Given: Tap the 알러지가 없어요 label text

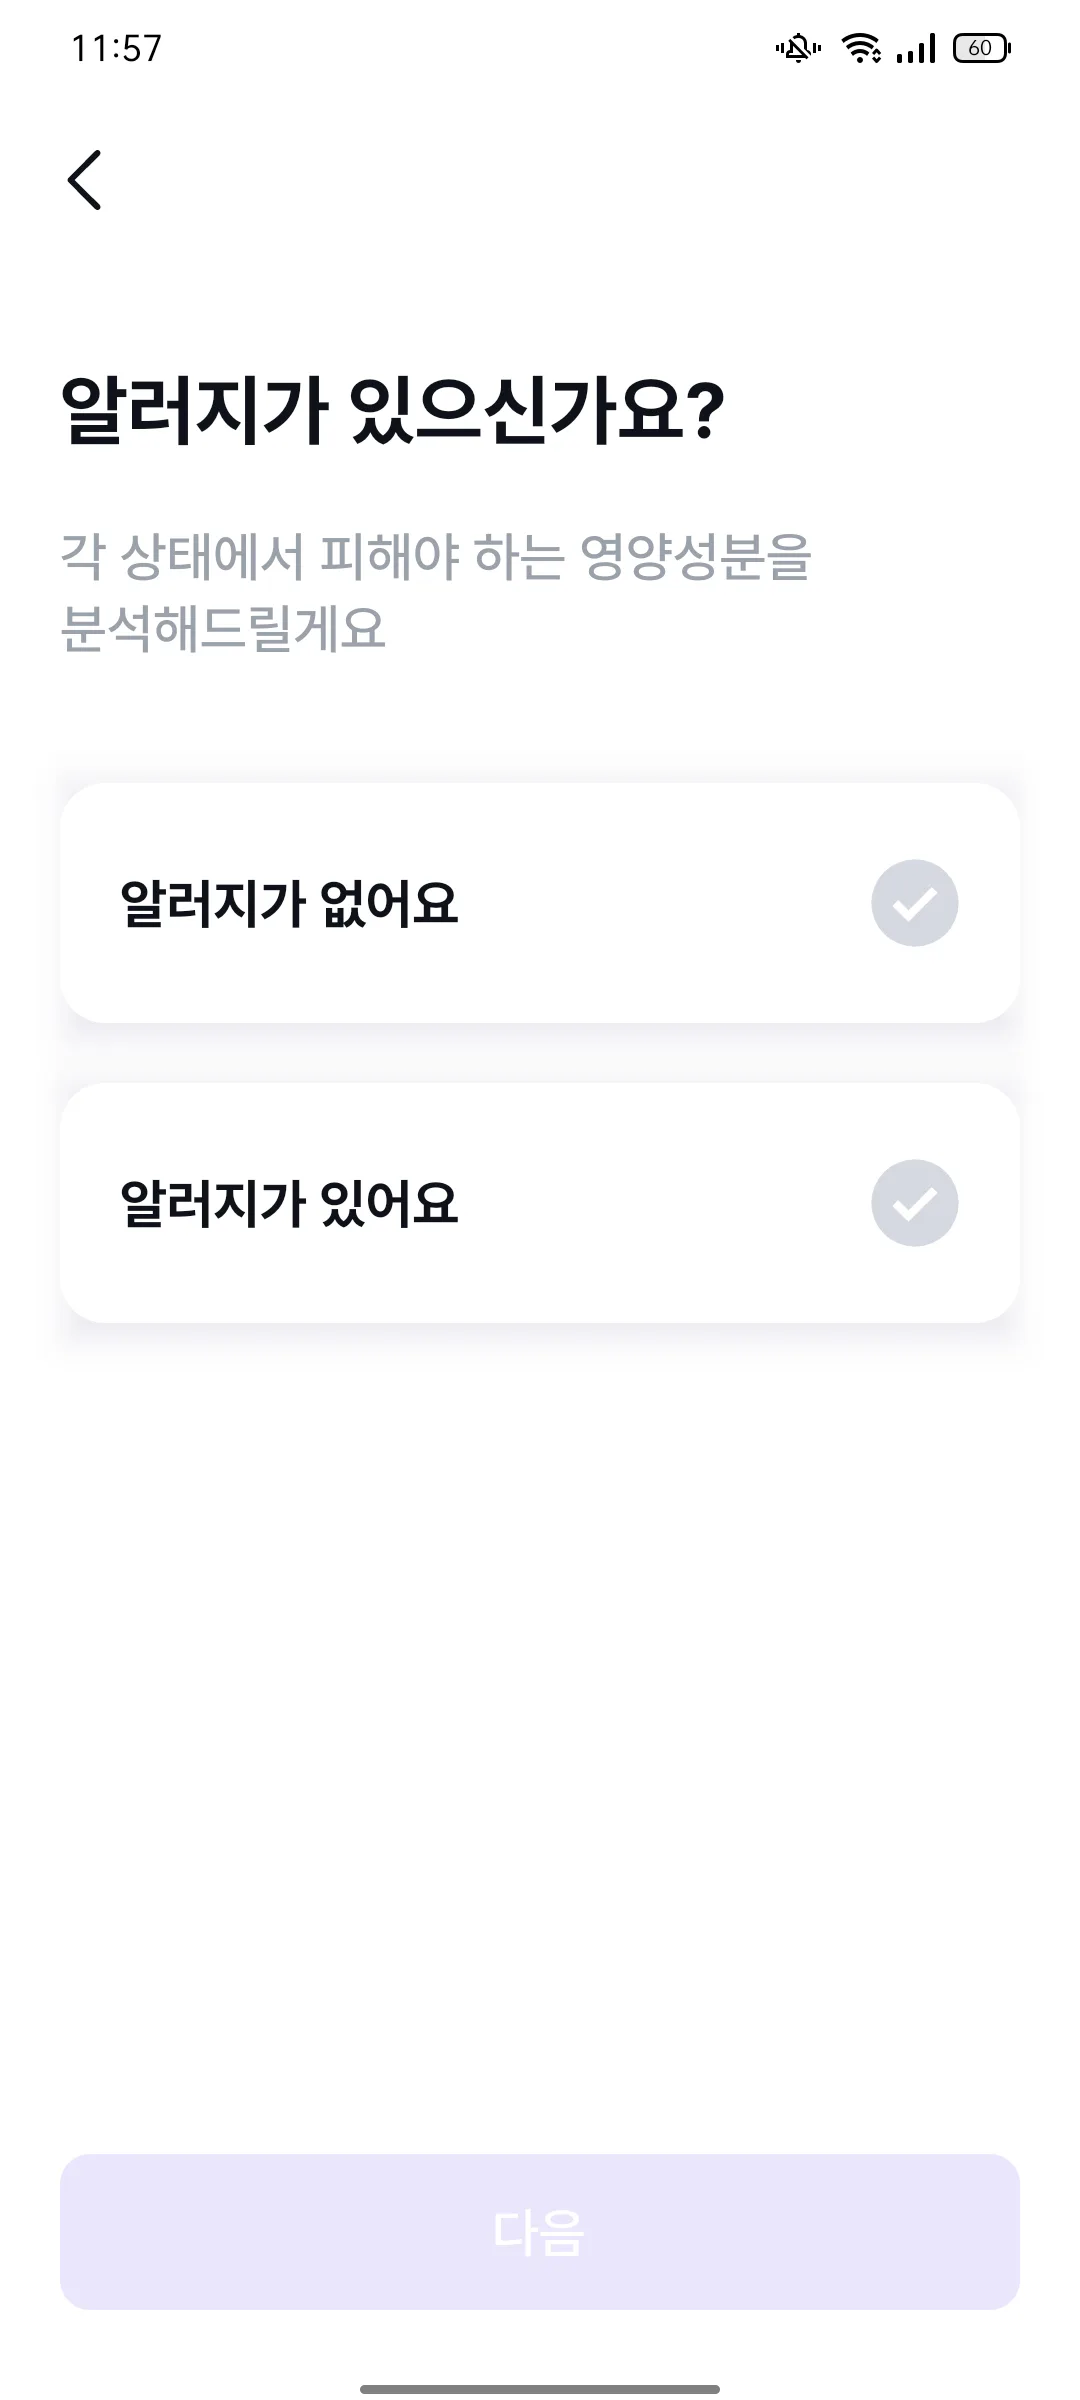Looking at the screenshot, I should pyautogui.click(x=289, y=904).
